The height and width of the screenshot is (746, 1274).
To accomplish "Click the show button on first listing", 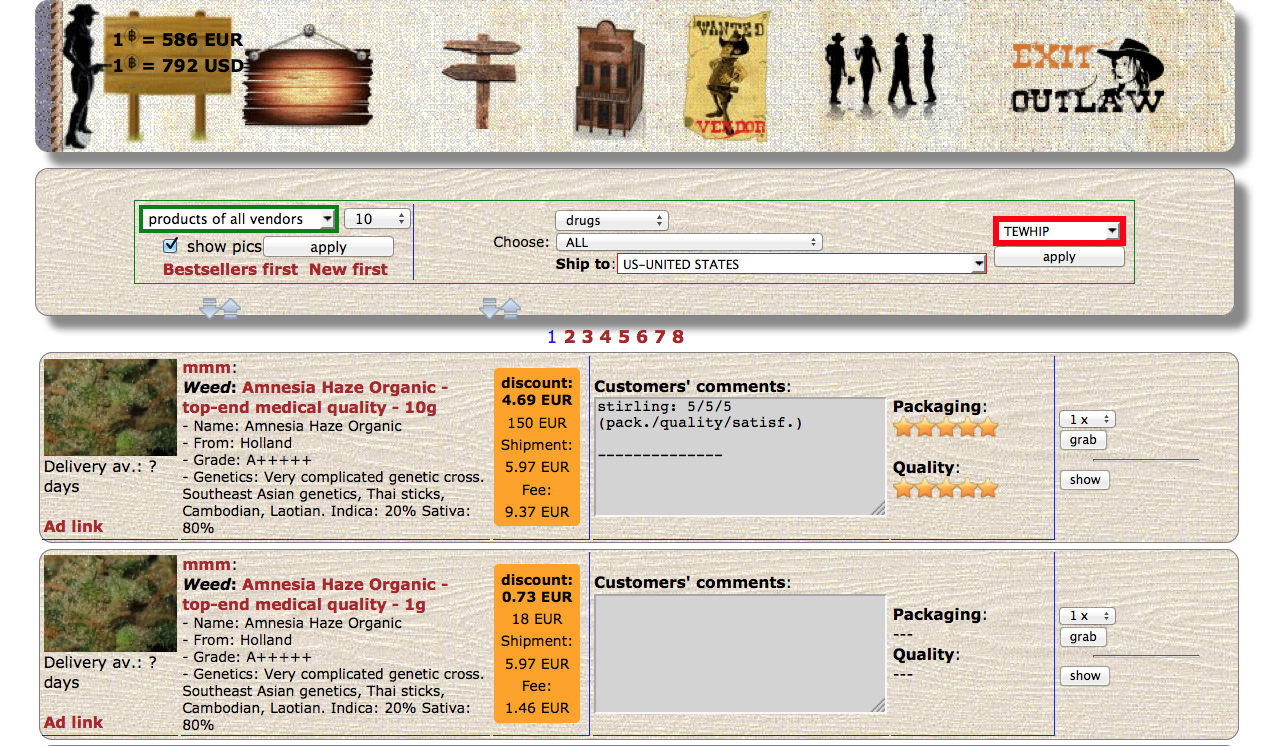I will click(1084, 480).
